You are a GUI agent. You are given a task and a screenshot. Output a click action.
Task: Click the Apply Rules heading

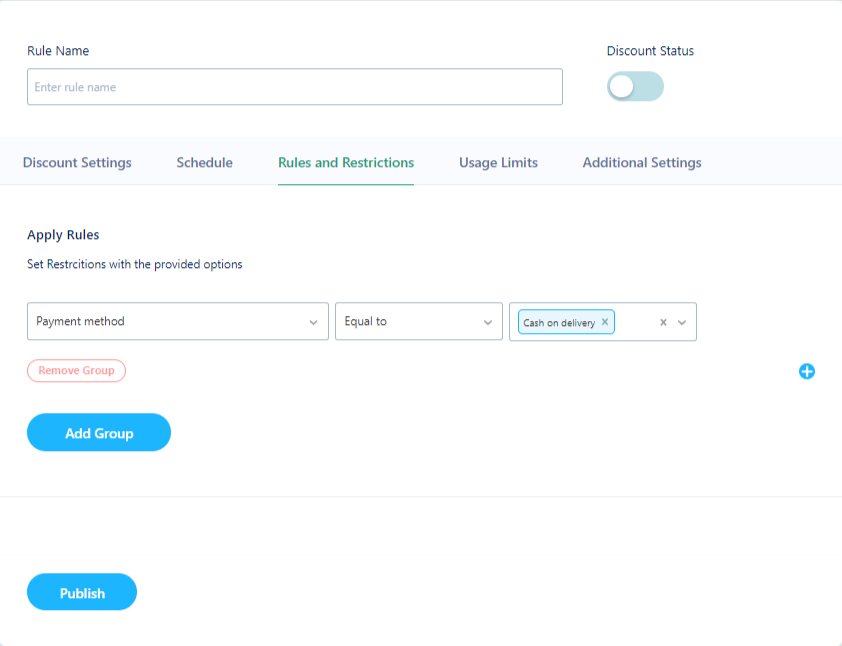63,235
